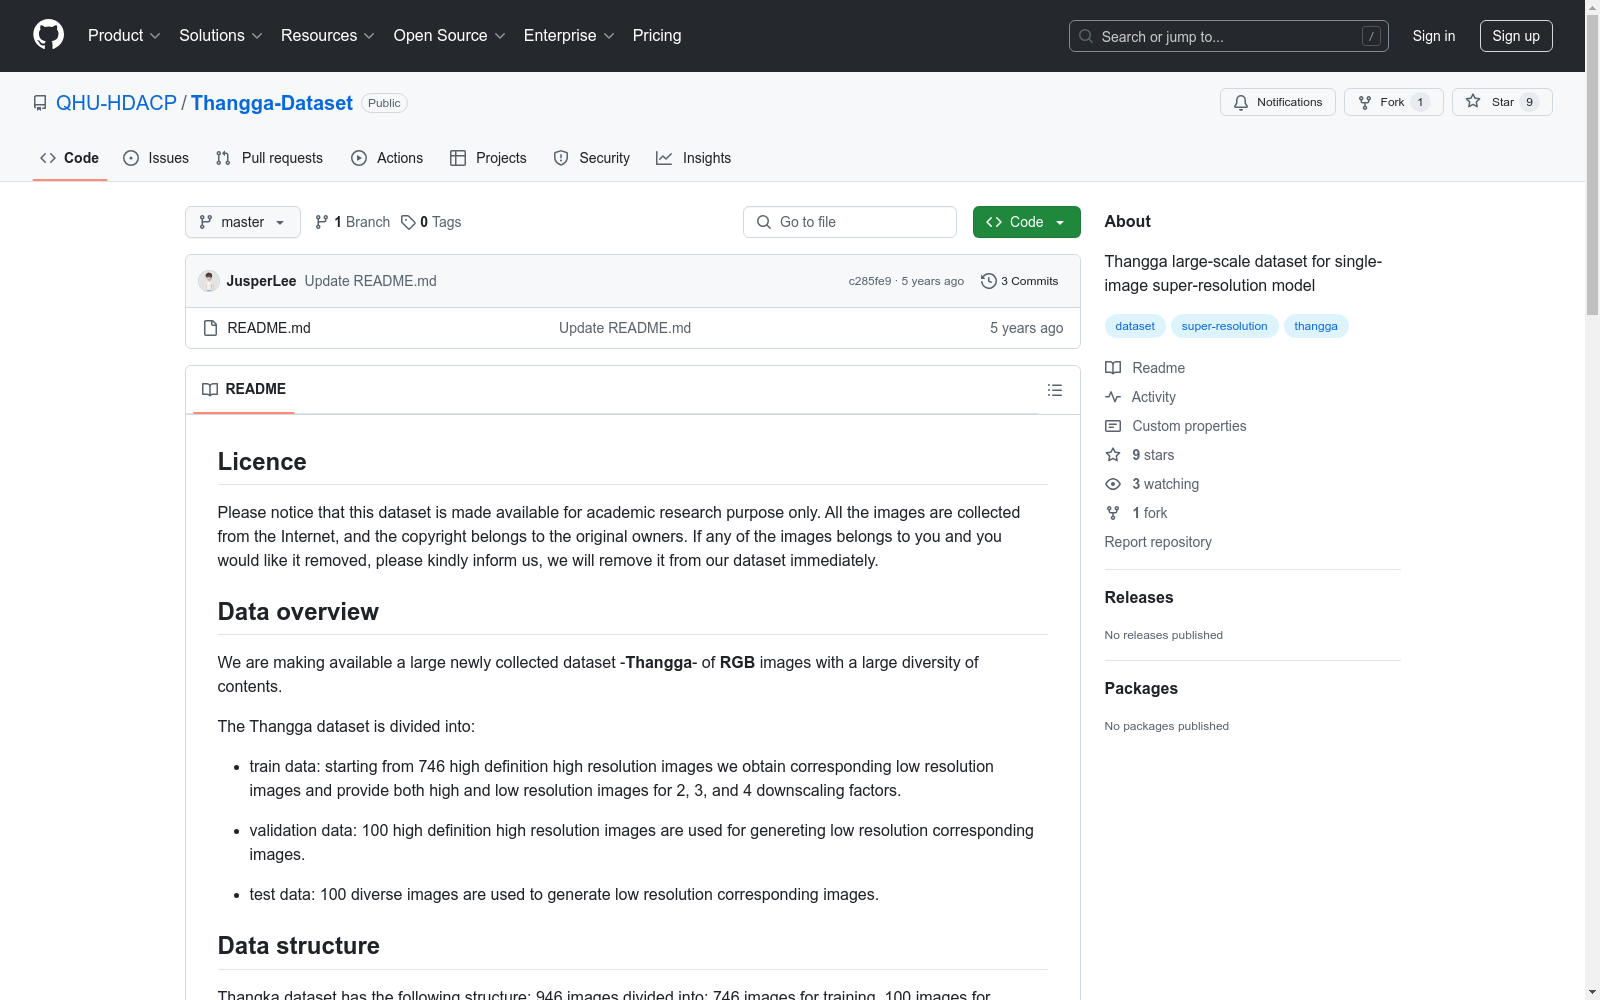Select the README tab header
This screenshot has width=1600, height=1000.
point(244,389)
